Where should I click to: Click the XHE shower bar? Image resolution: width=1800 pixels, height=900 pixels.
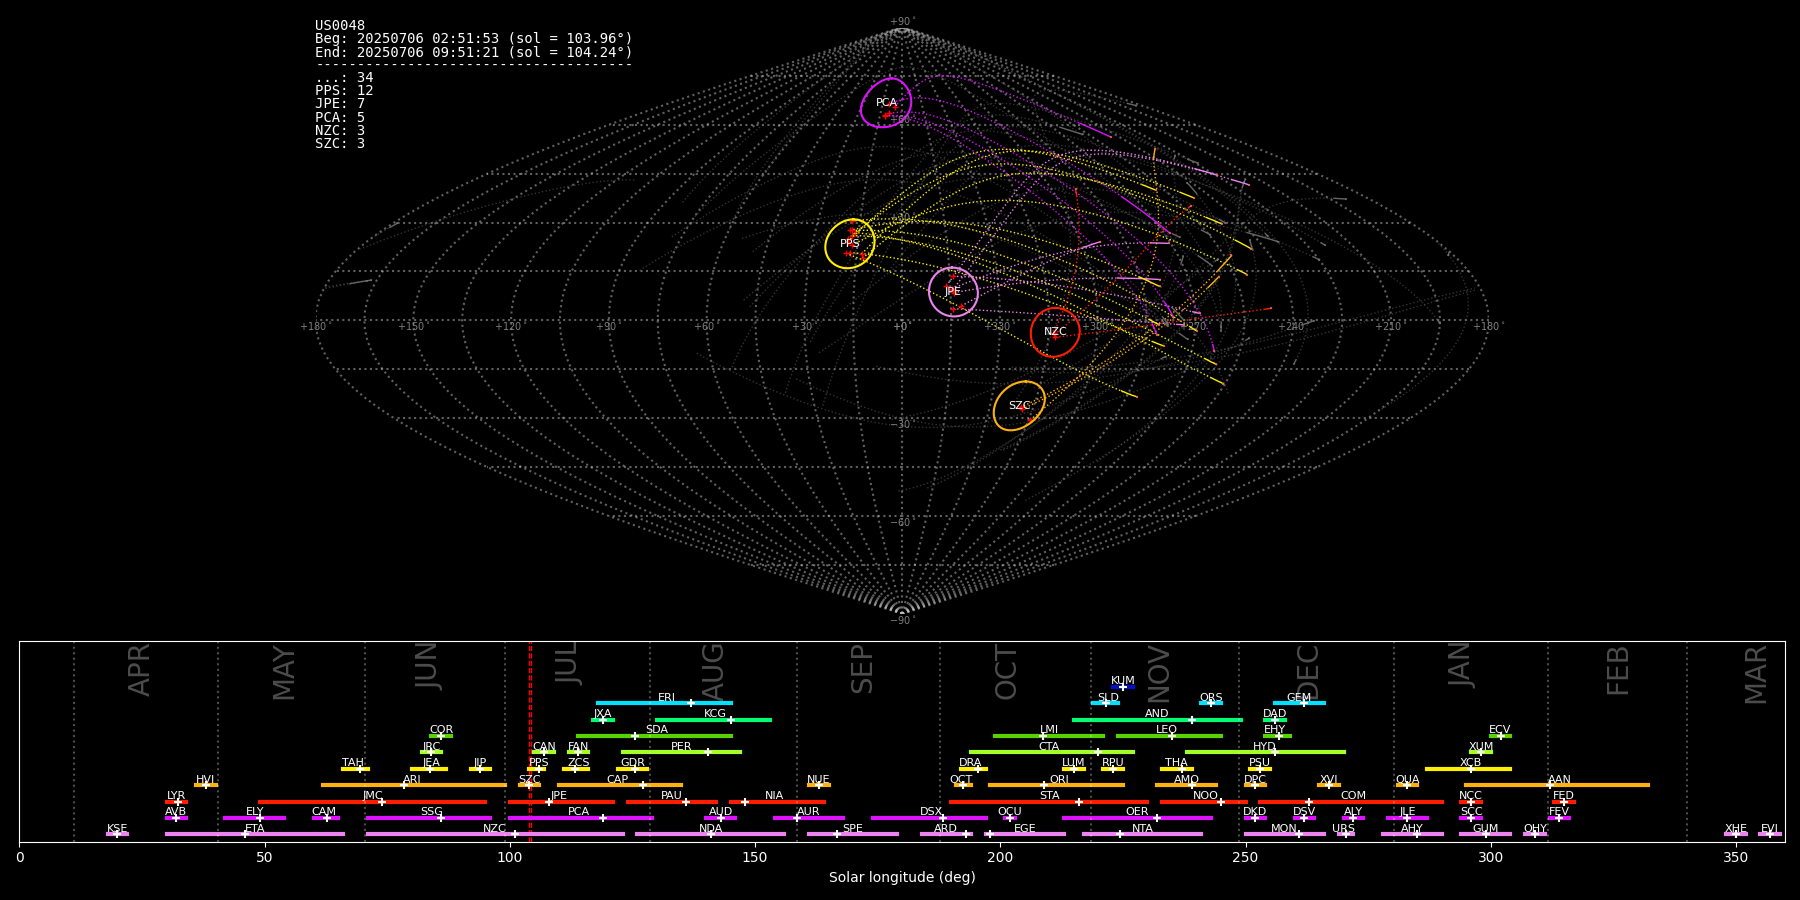(1736, 834)
